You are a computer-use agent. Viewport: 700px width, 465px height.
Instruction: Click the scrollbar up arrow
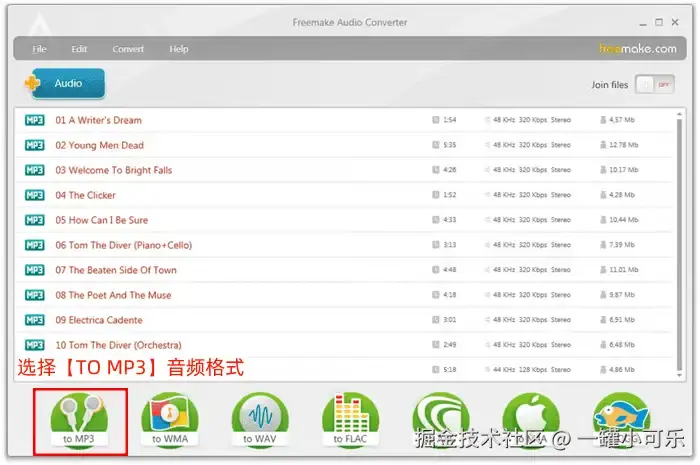click(x=679, y=115)
